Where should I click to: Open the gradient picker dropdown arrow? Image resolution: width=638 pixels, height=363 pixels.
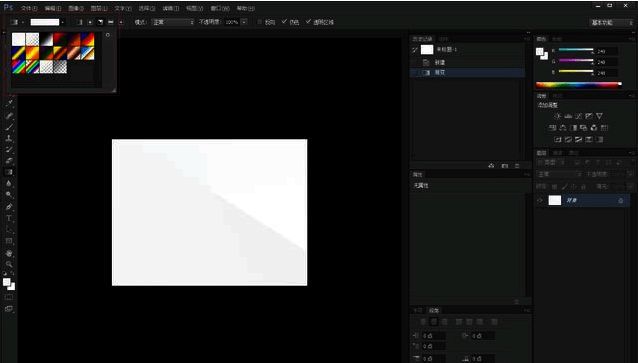pyautogui.click(x=63, y=22)
